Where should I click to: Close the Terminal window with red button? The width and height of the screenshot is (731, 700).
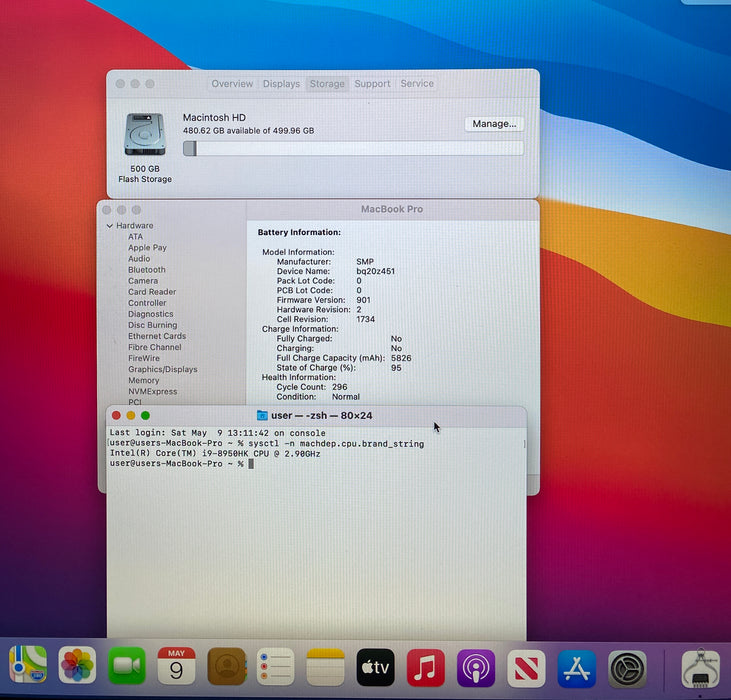click(x=117, y=415)
